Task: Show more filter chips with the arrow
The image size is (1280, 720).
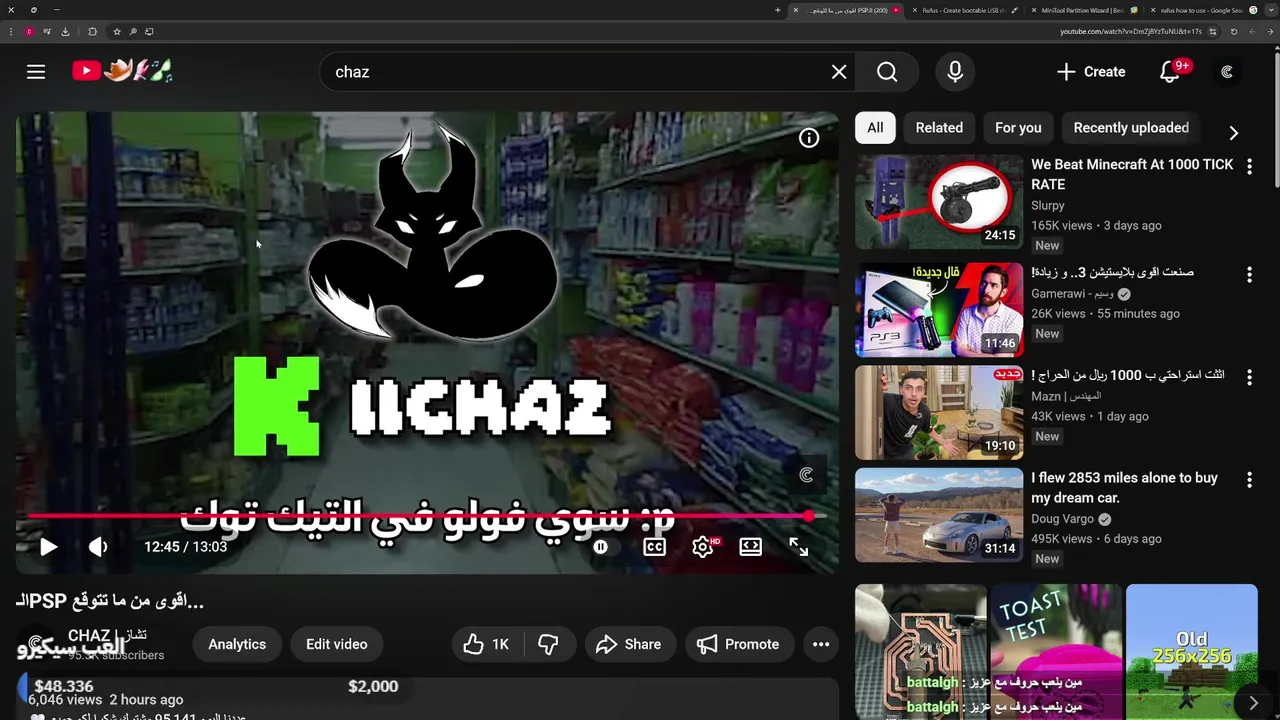Action: 1233,133
